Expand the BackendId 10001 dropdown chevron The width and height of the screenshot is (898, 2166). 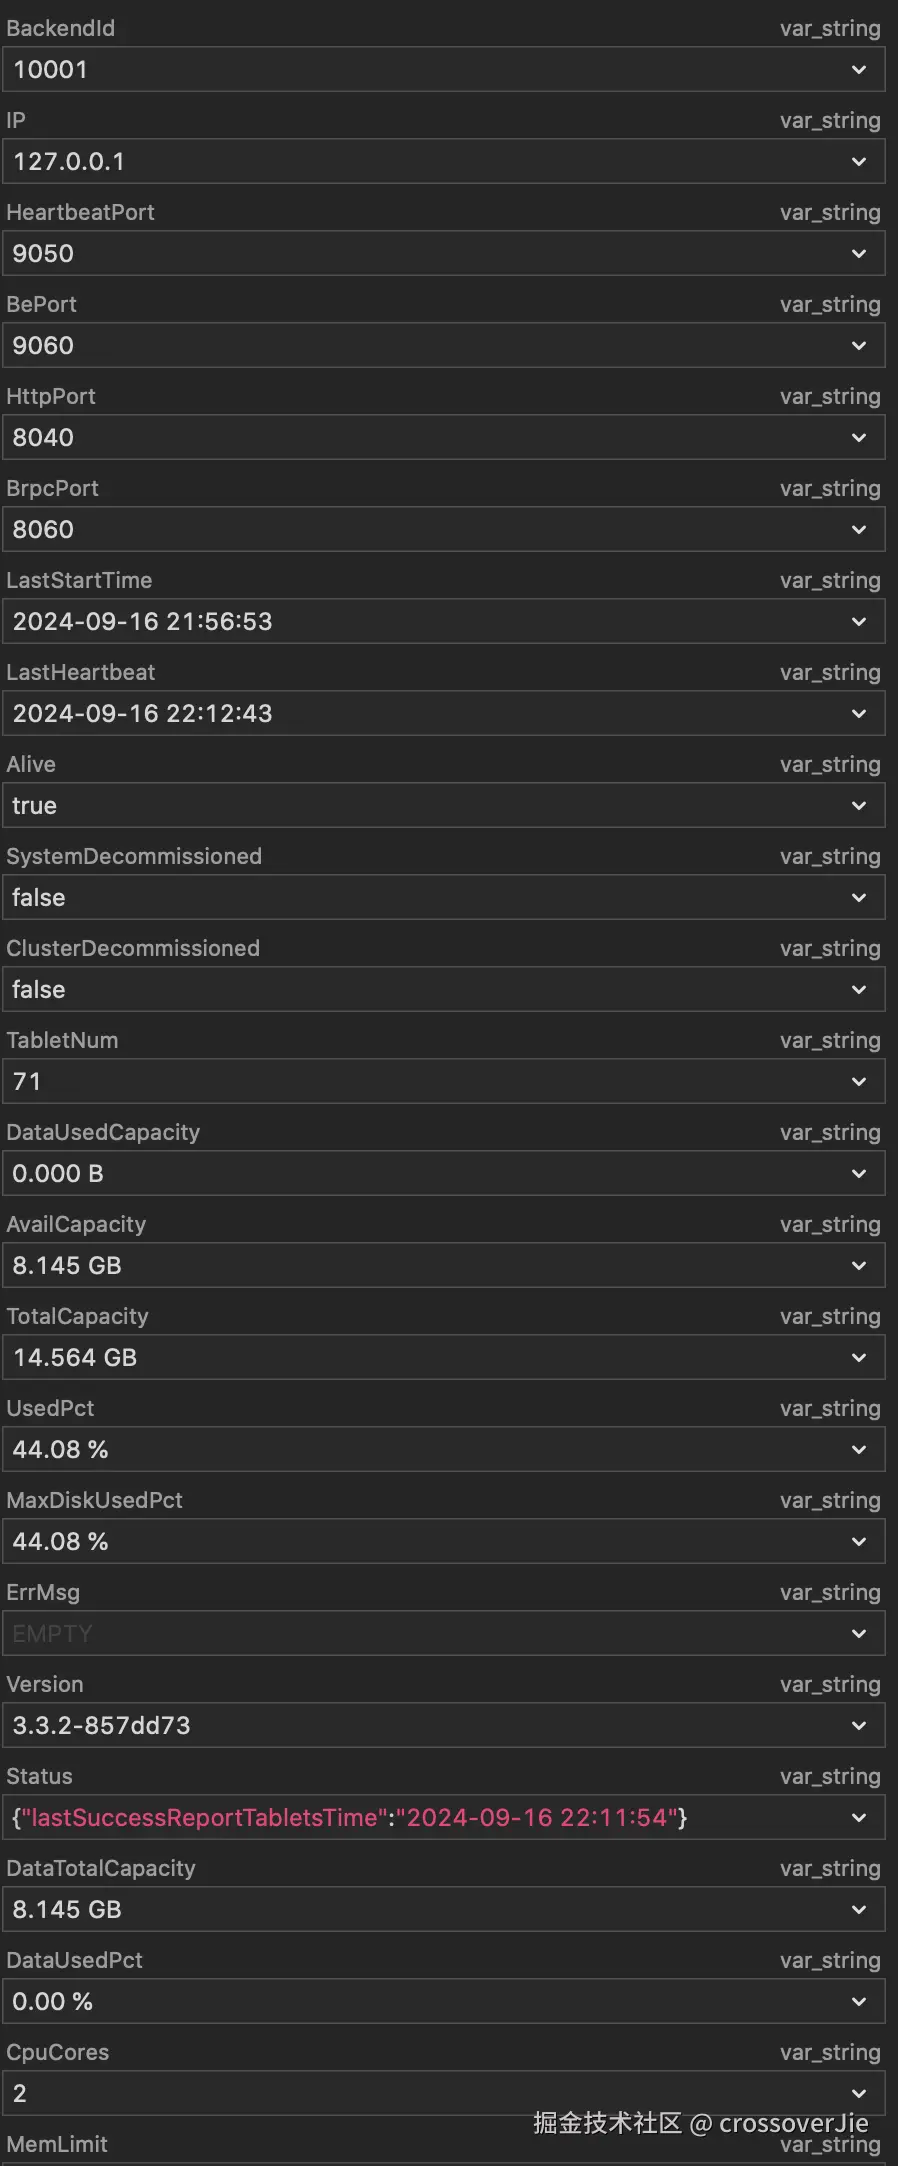tap(858, 70)
